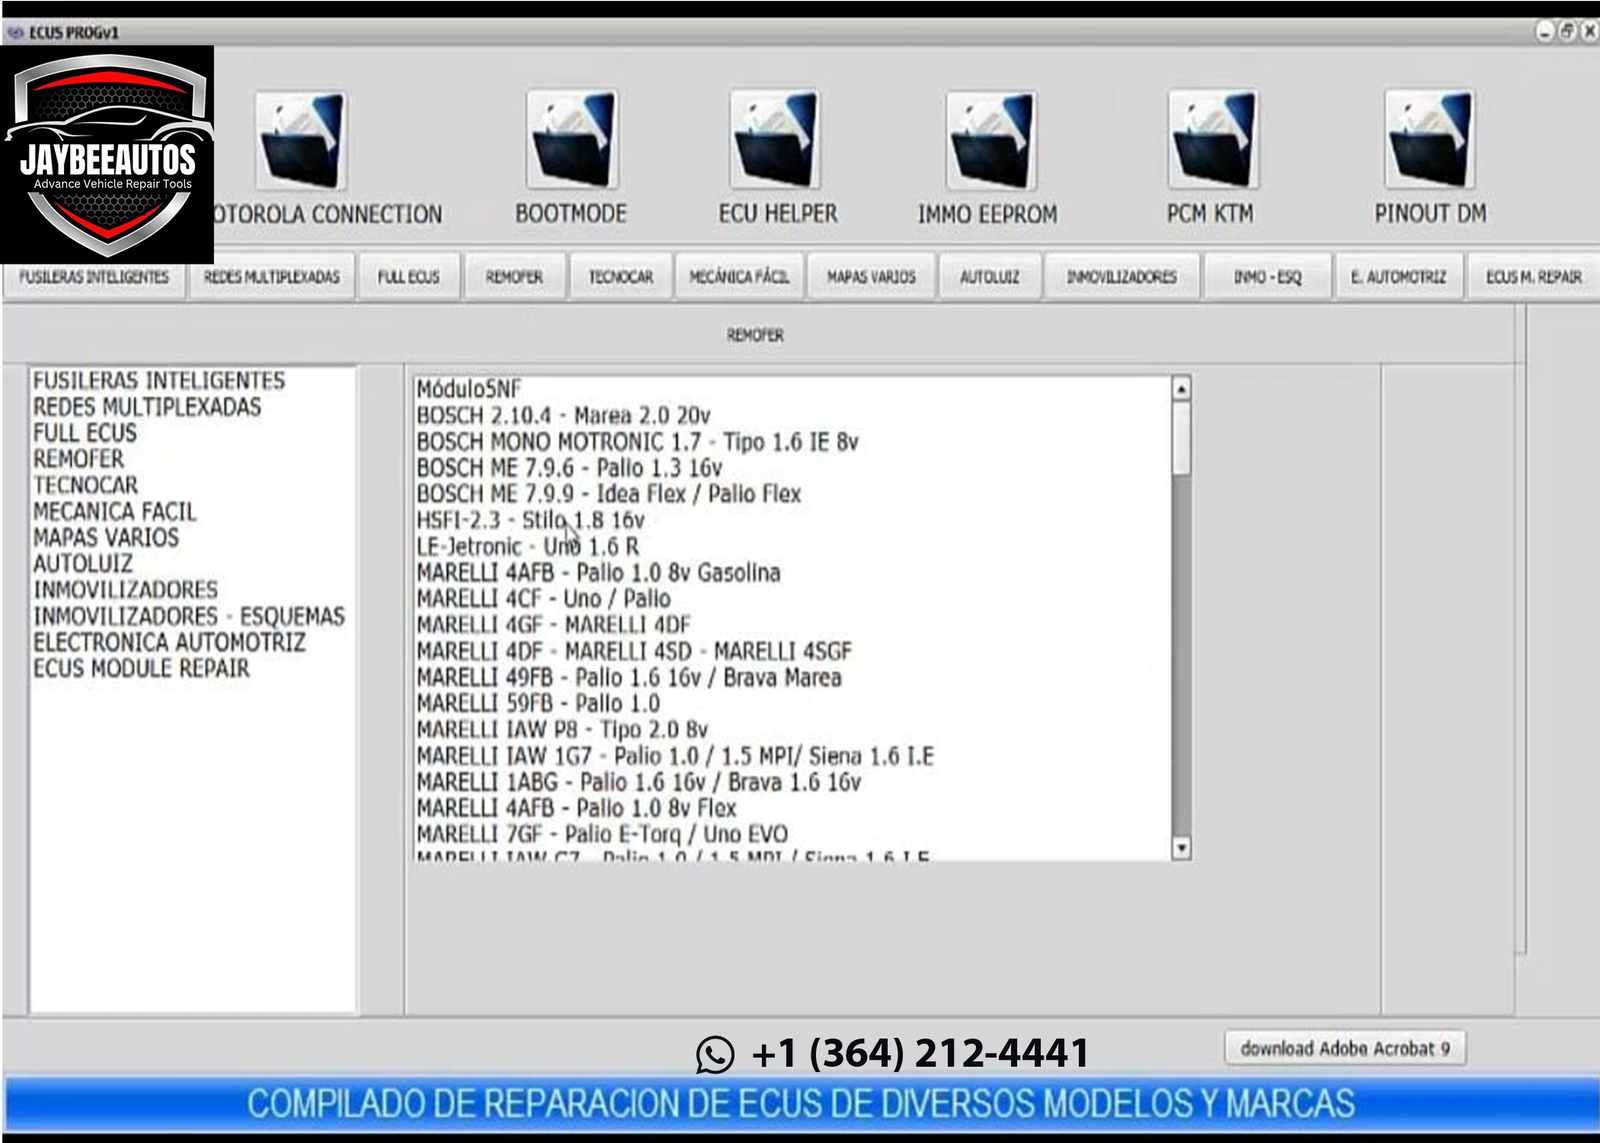Switch to the REMOFER tab

coord(514,277)
